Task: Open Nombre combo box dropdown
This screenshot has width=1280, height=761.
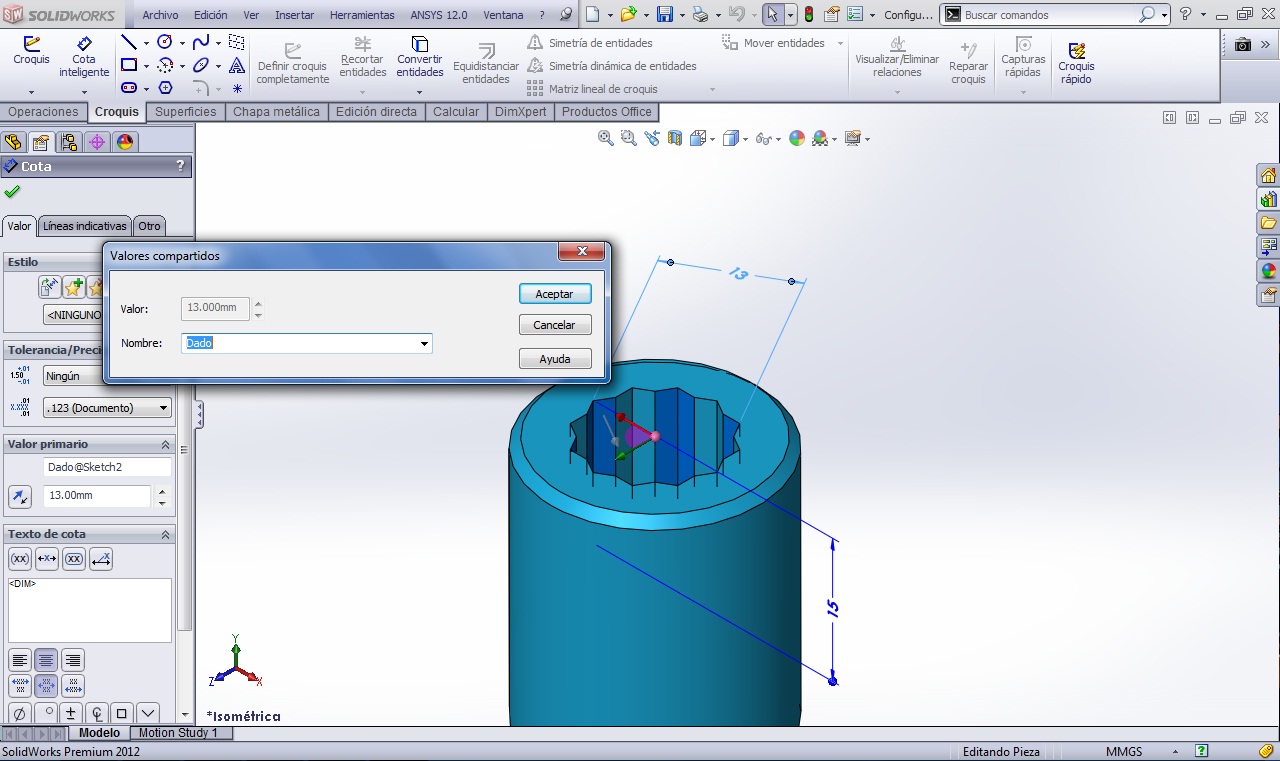Action: [x=424, y=343]
